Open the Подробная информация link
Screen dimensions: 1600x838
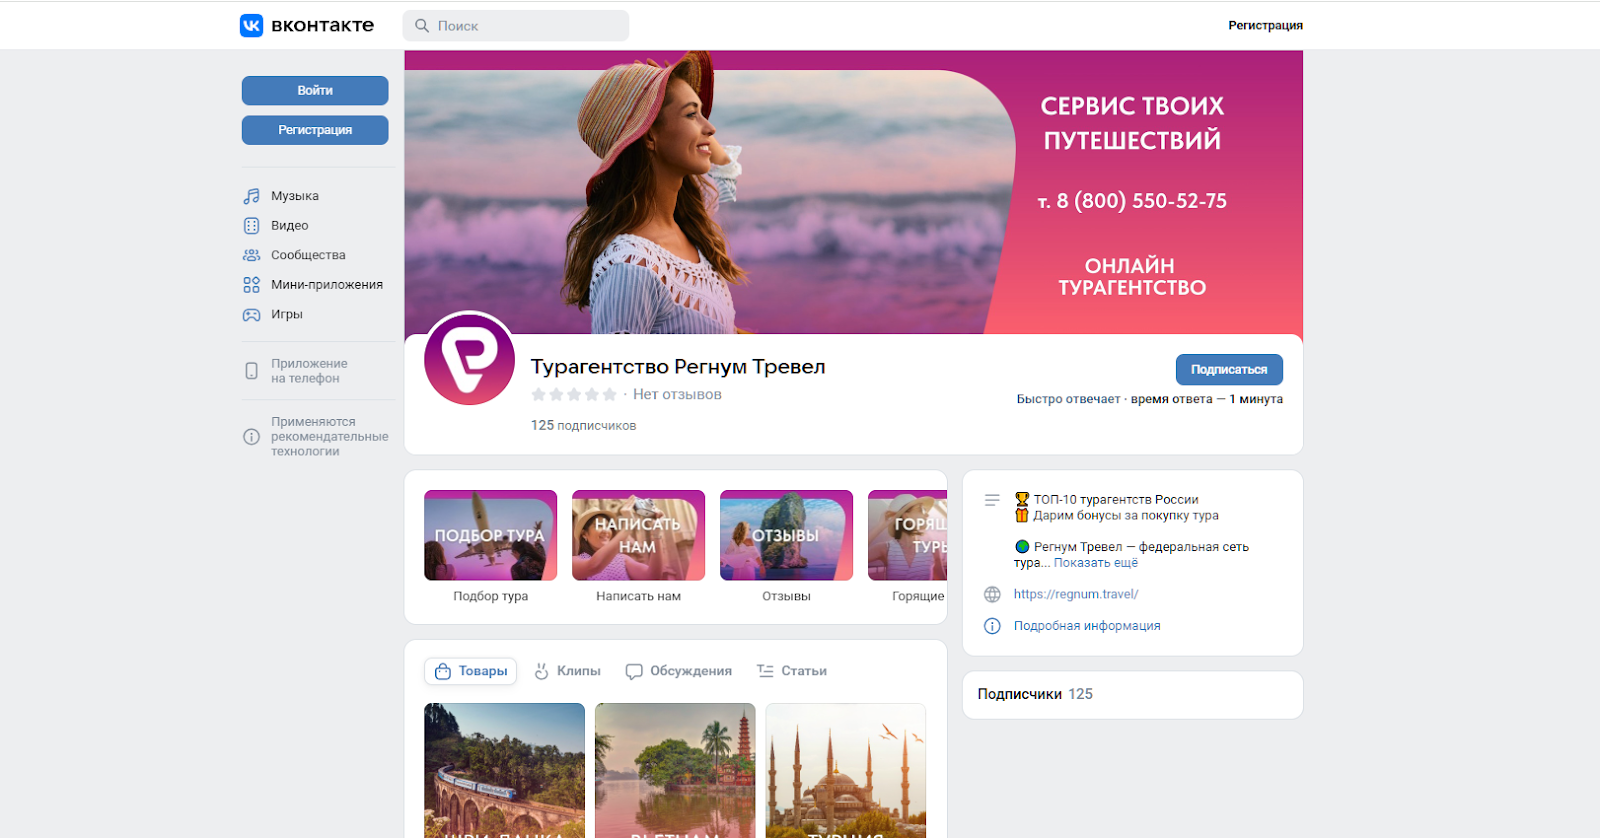1087,626
